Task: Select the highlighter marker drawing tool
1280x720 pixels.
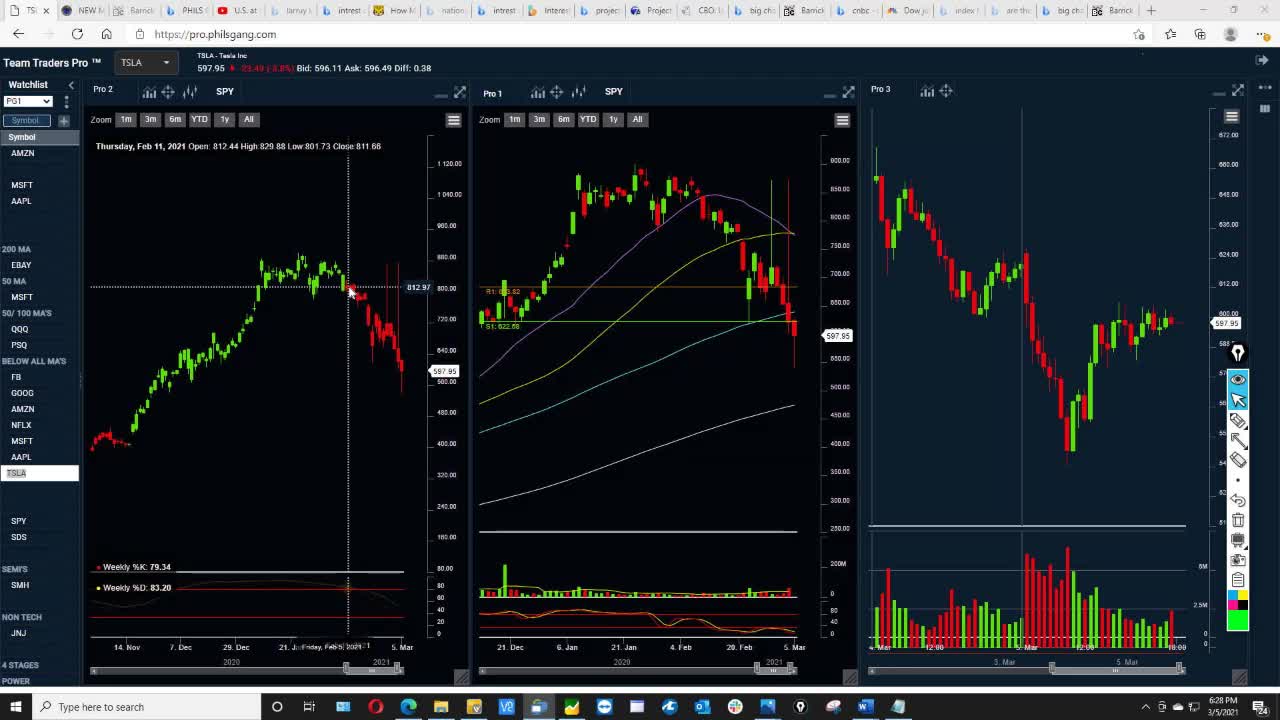Action: click(1238, 421)
